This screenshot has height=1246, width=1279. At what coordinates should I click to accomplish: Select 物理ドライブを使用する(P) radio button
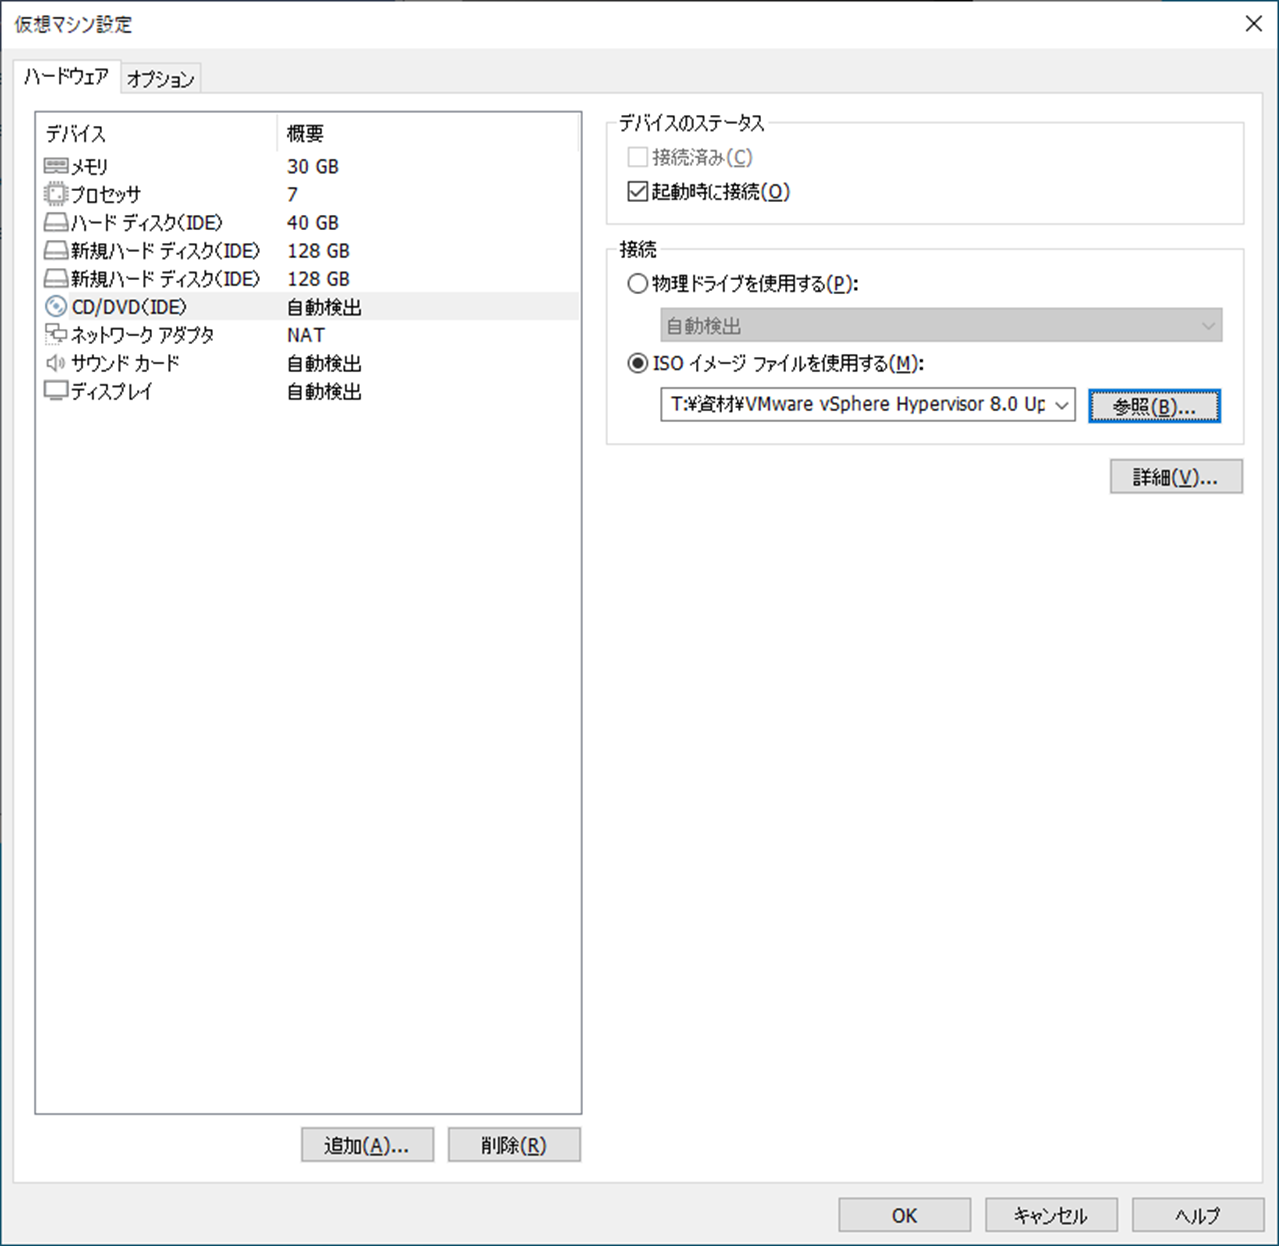[x=637, y=284]
